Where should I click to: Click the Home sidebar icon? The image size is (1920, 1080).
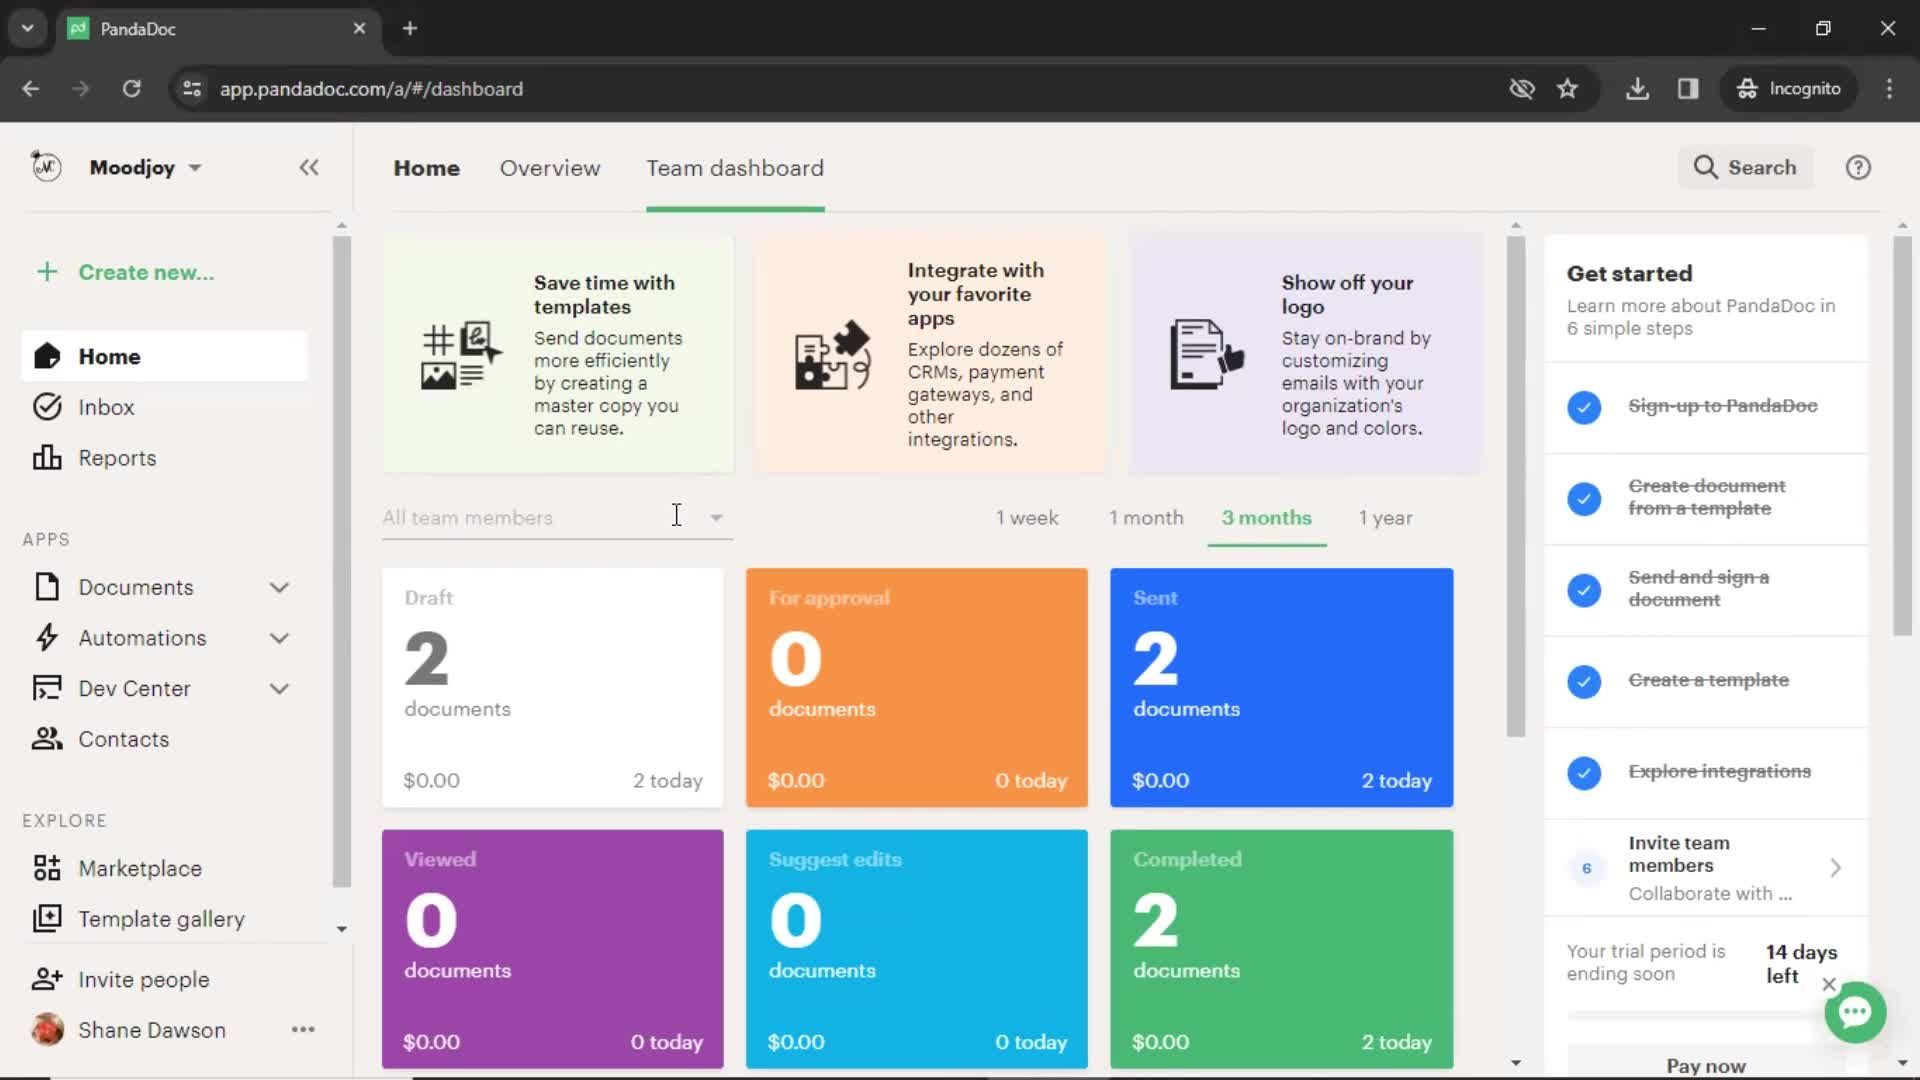click(x=47, y=355)
